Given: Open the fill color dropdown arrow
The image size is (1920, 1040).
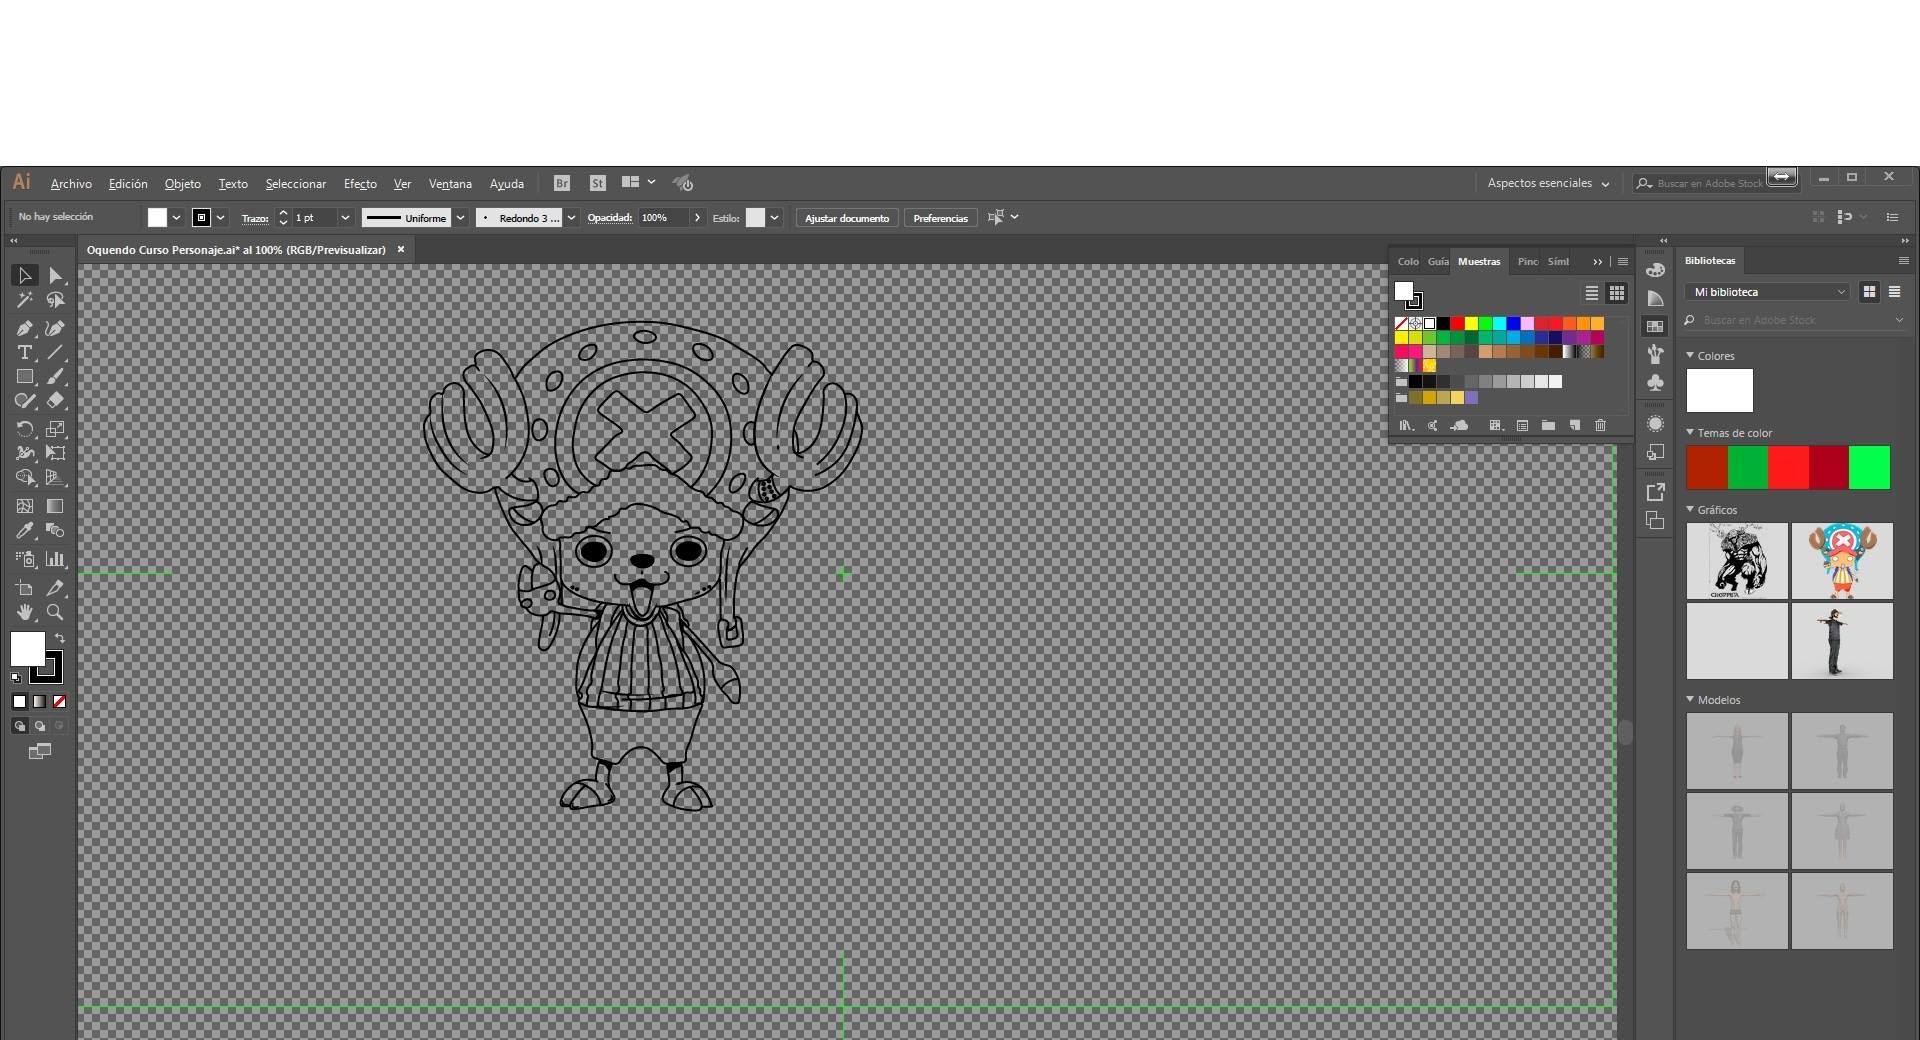Looking at the screenshot, I should 176,218.
